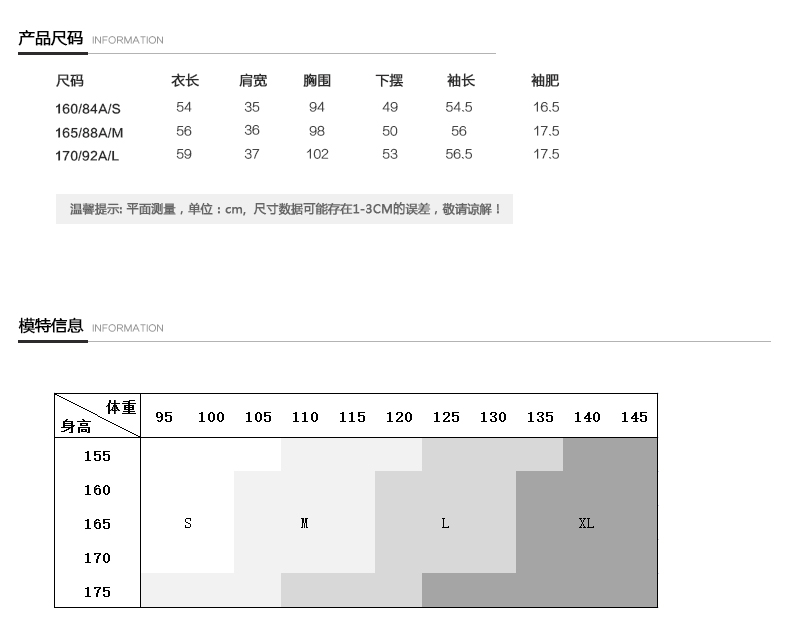Image resolution: width=790 pixels, height=628 pixels.
Task: Click the S label in the size chart
Action: click(188, 524)
